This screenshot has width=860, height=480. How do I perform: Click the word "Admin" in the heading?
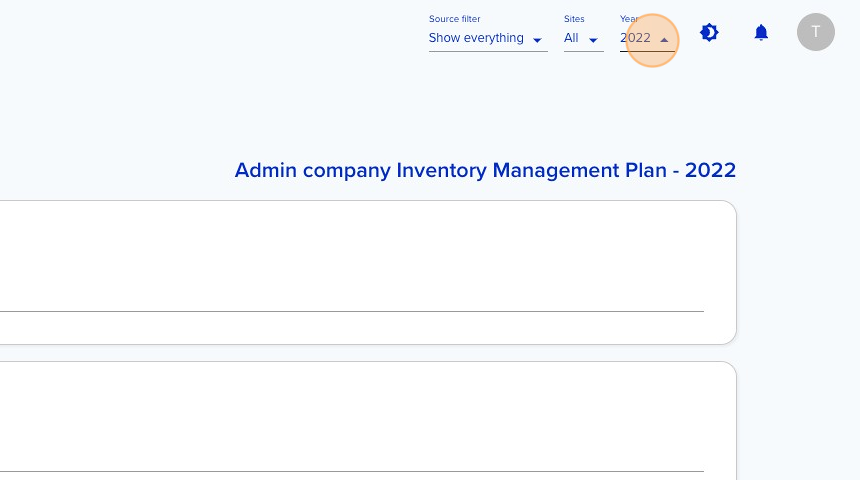(x=266, y=170)
